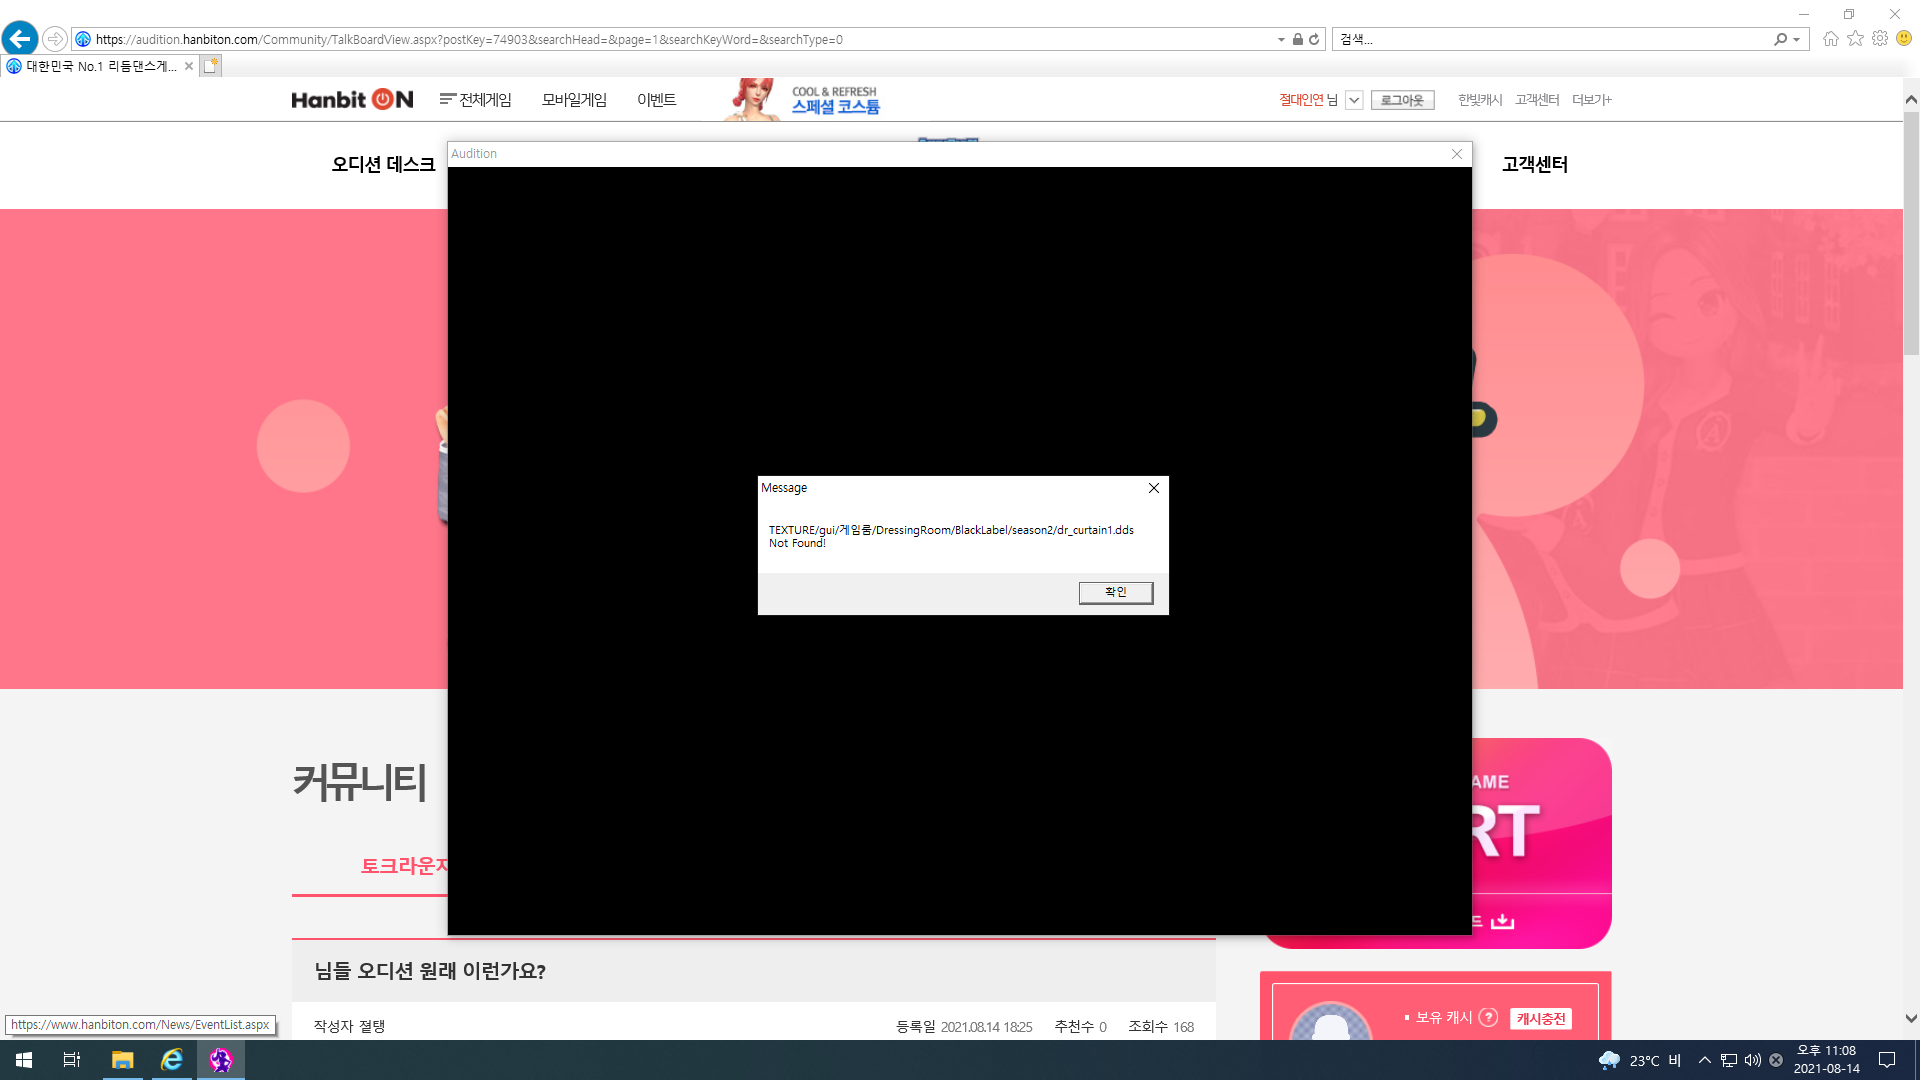Close the 대한민국 No.1 browser tab
The width and height of the screenshot is (1920, 1080).
pyautogui.click(x=189, y=66)
